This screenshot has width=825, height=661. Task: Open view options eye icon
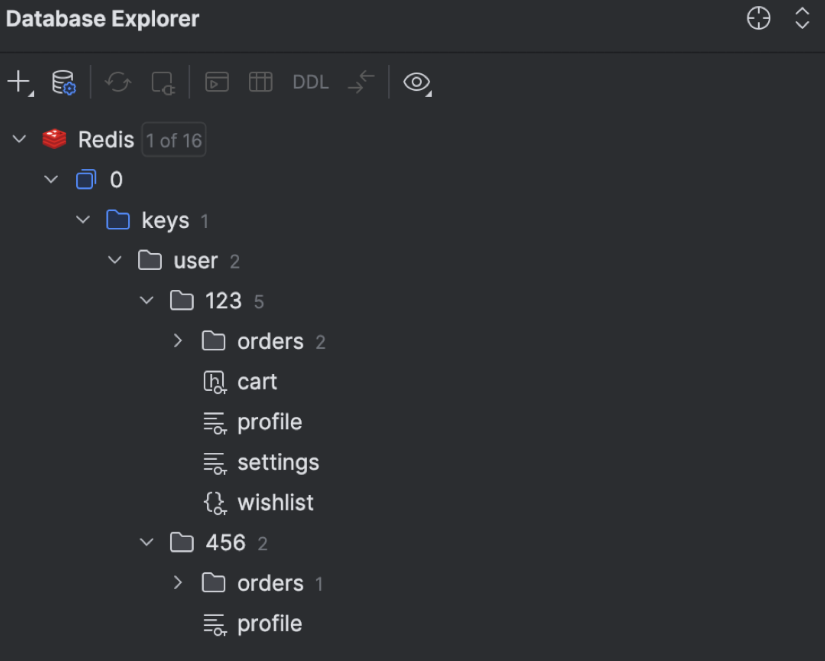click(416, 82)
